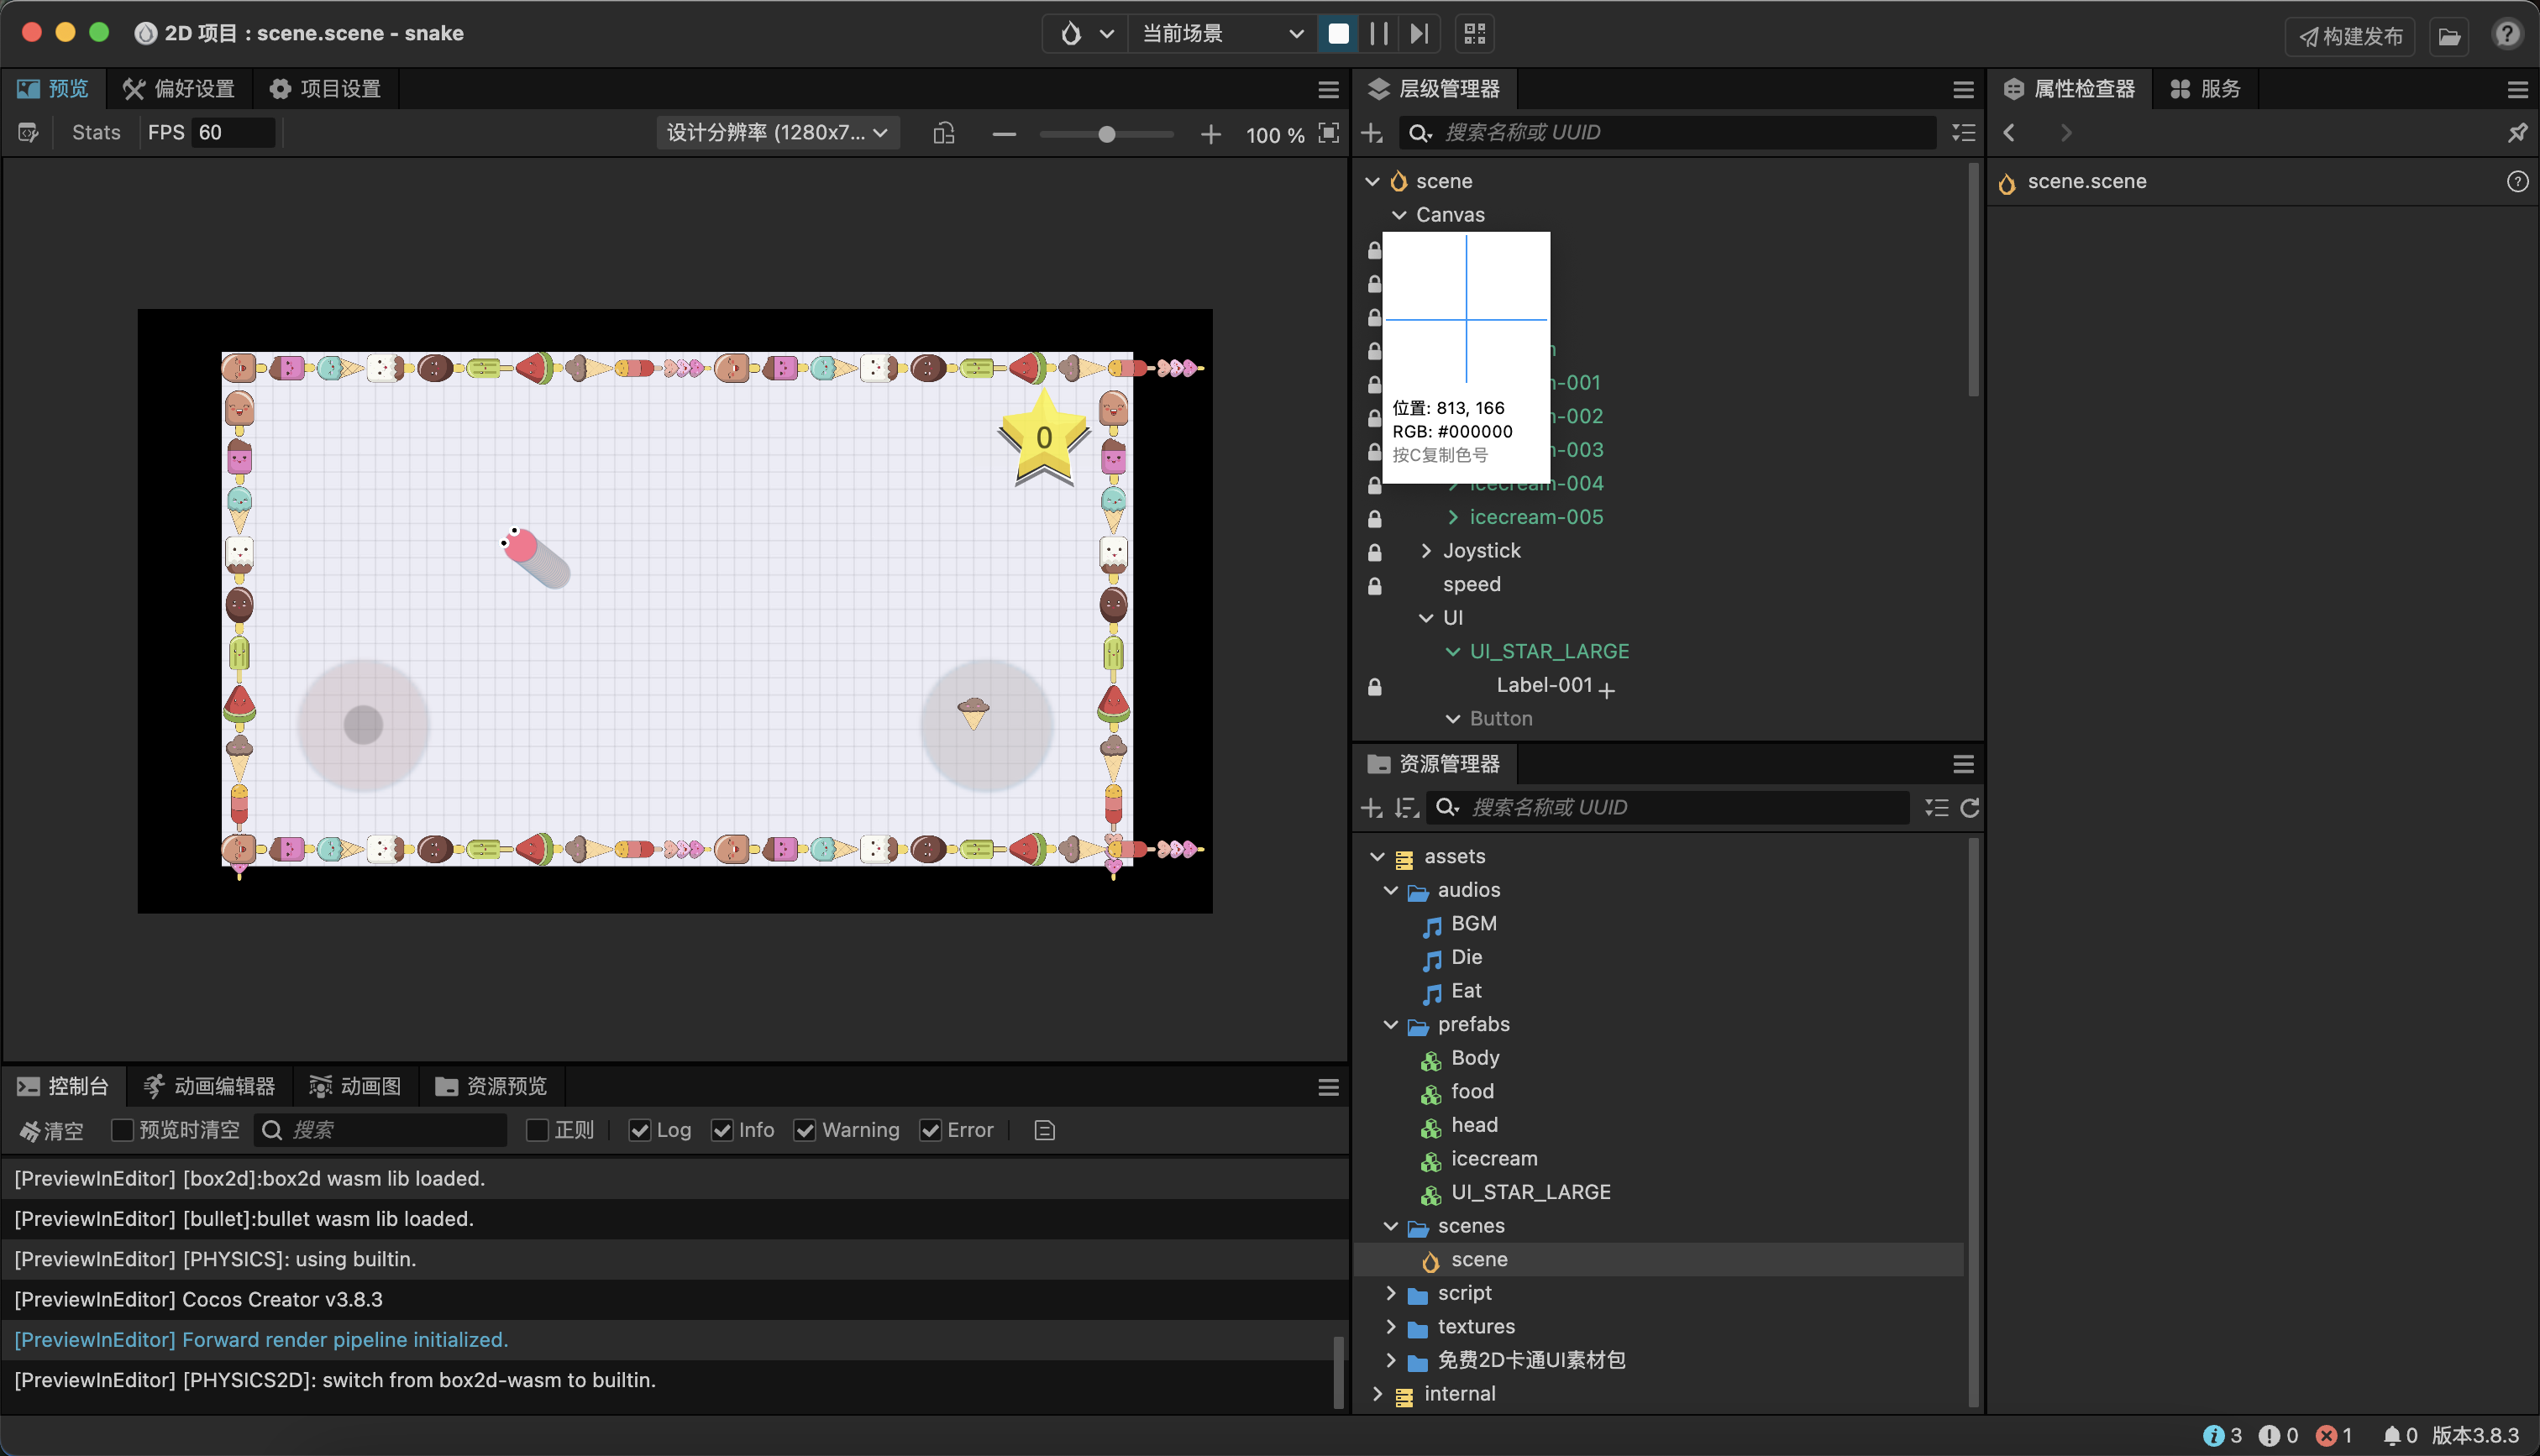Expand the Joystick node
The width and height of the screenshot is (2540, 1456).
(x=1426, y=551)
